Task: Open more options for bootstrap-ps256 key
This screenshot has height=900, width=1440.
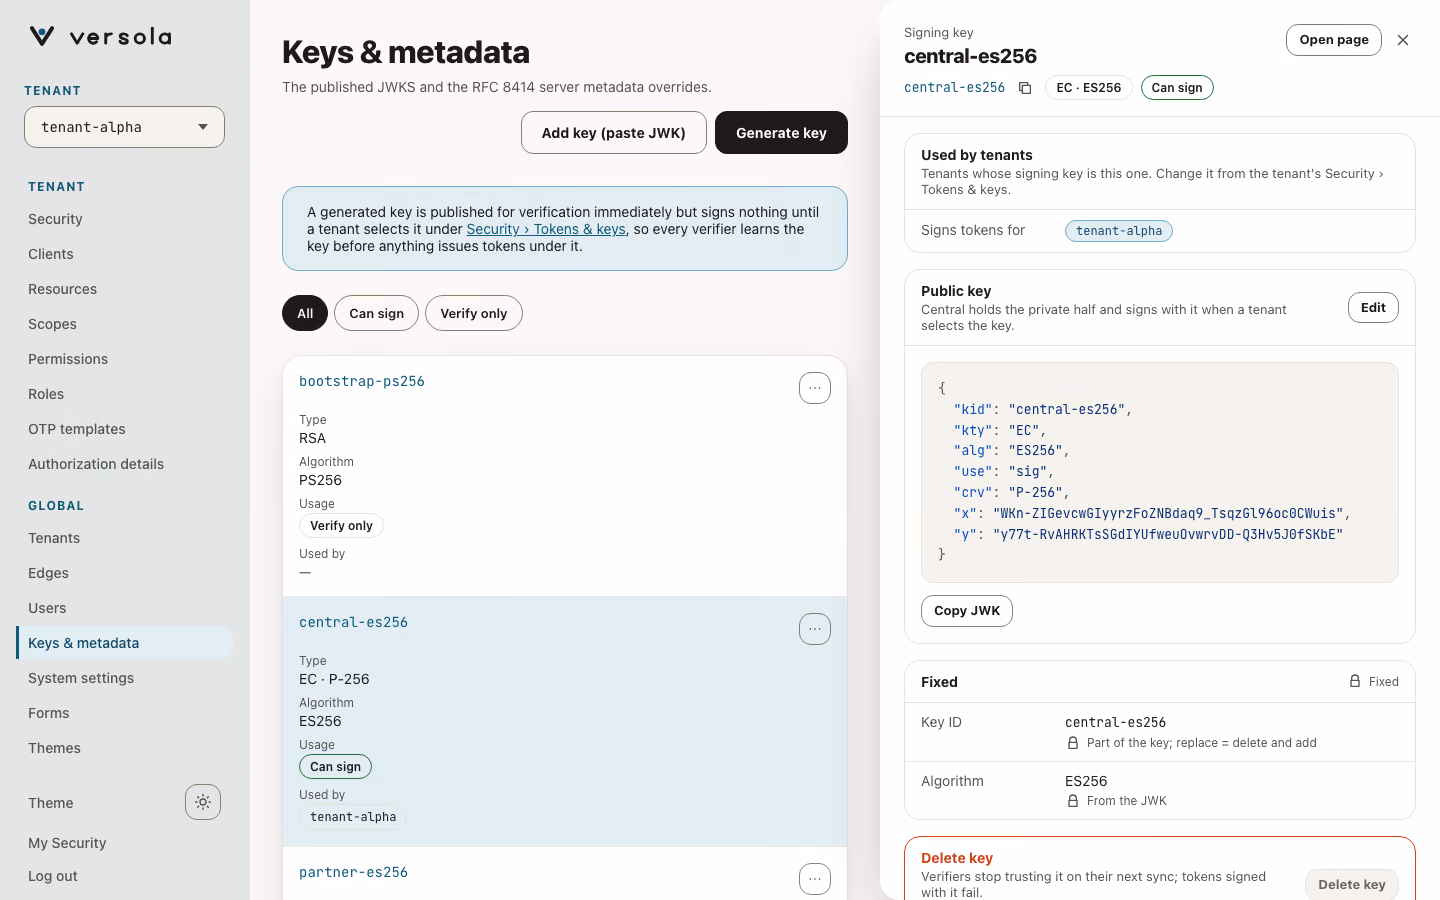Action: [815, 388]
